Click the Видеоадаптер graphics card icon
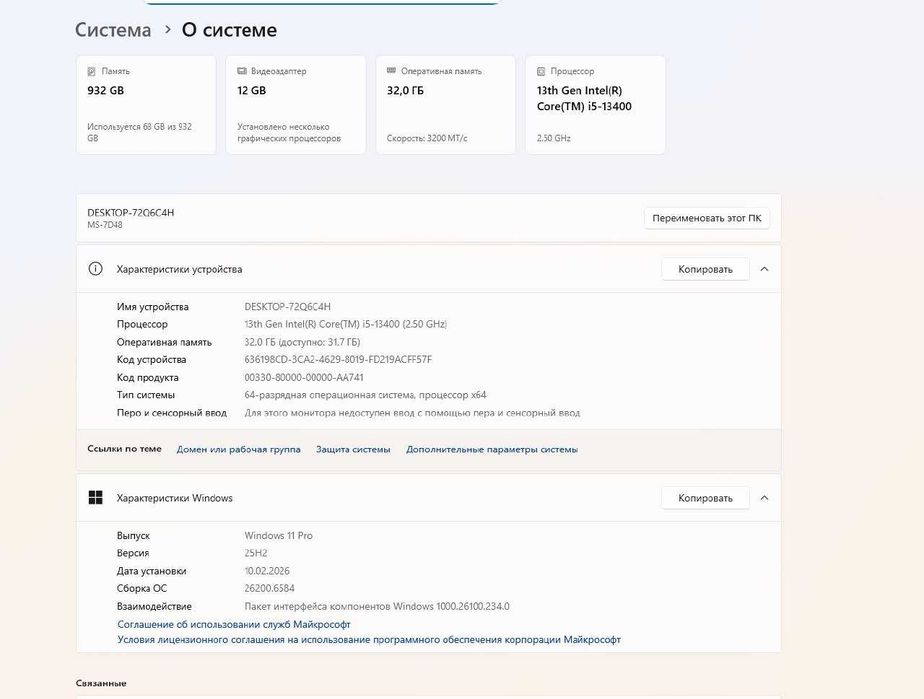The width and height of the screenshot is (924, 699). click(x=241, y=72)
